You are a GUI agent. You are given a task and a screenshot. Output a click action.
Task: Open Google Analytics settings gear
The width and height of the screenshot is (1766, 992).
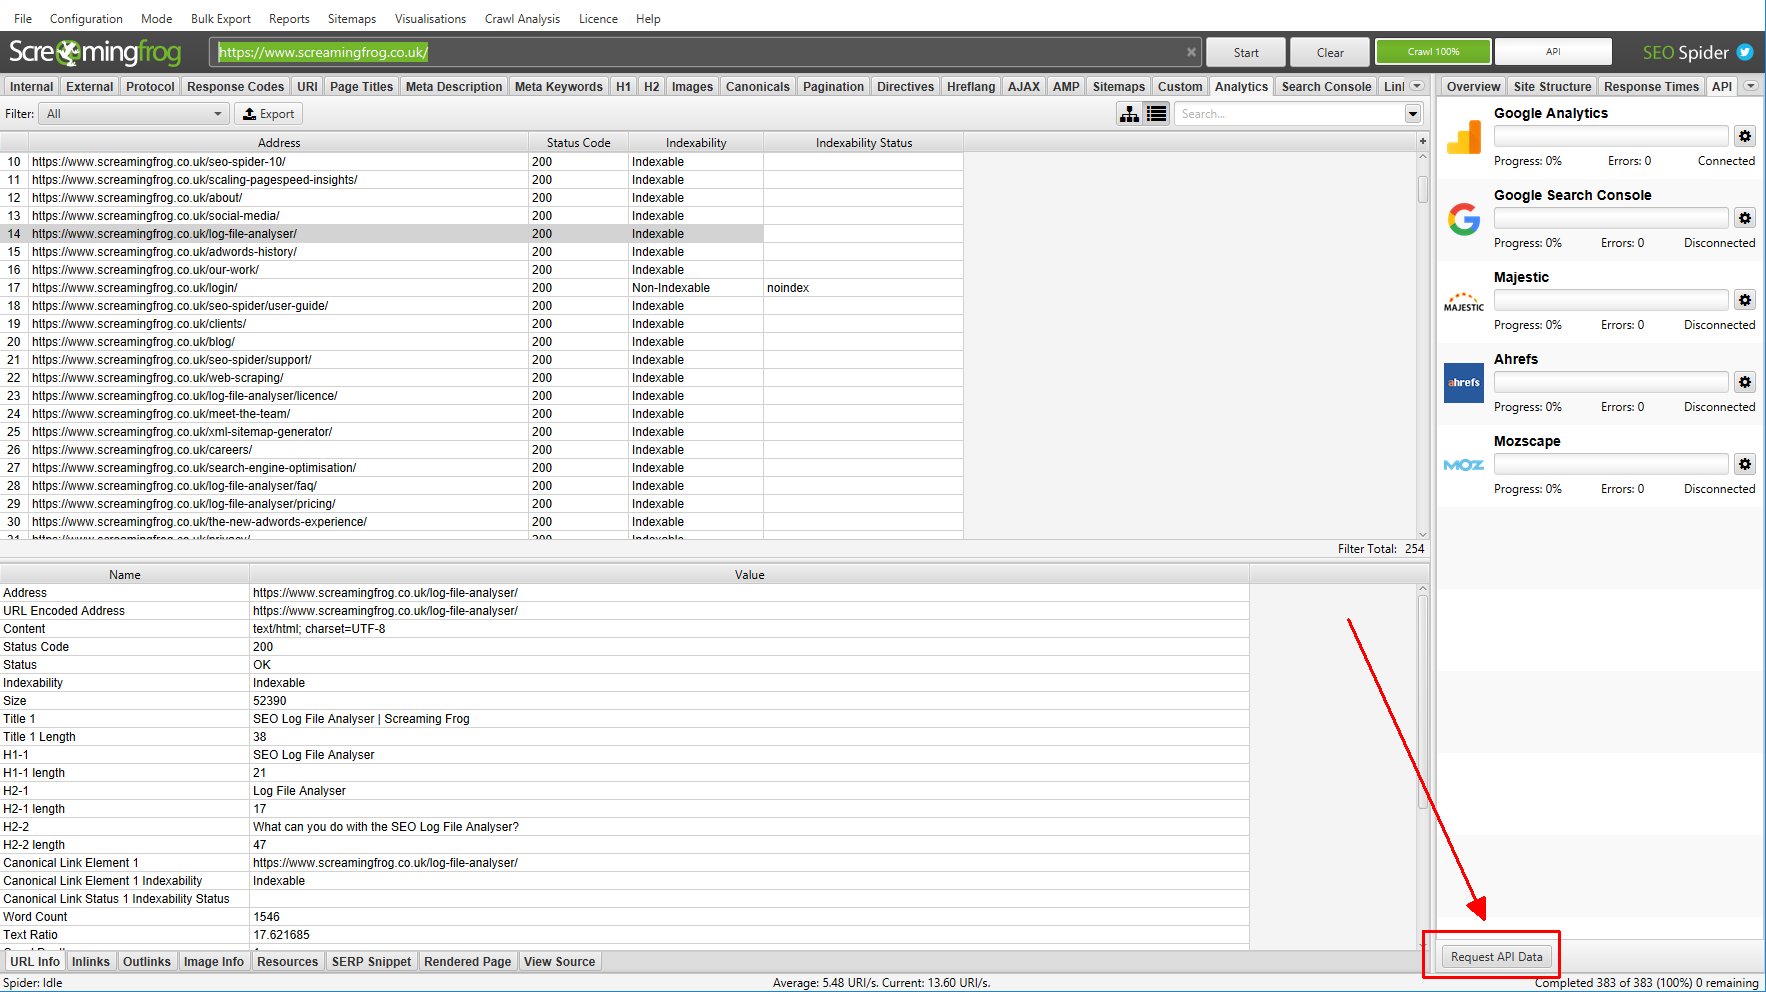click(1744, 136)
